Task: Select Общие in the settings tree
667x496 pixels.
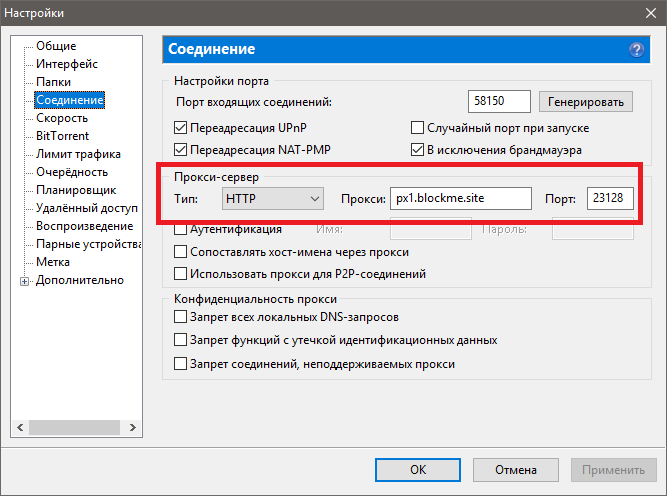Action: tap(56, 46)
